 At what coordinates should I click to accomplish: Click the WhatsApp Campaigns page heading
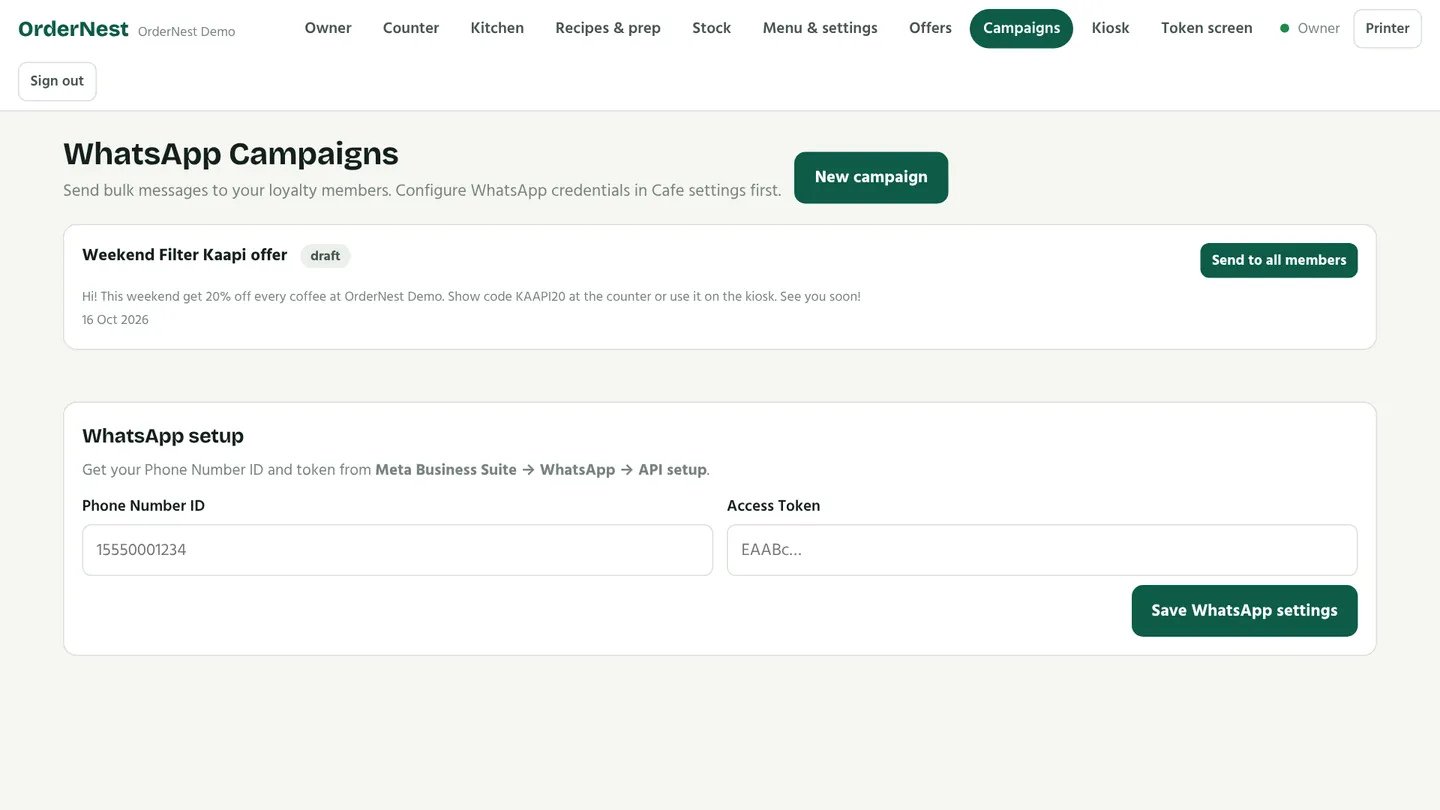(x=231, y=153)
